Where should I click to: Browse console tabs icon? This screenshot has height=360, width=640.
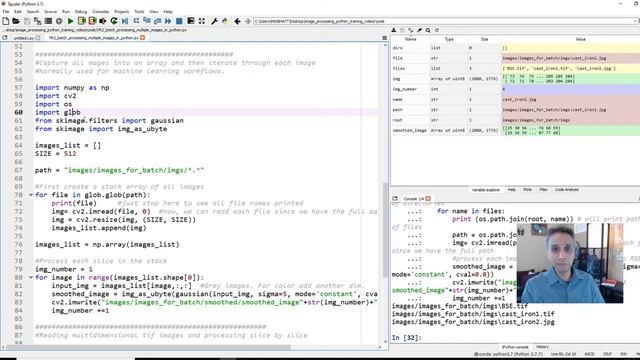point(395,198)
